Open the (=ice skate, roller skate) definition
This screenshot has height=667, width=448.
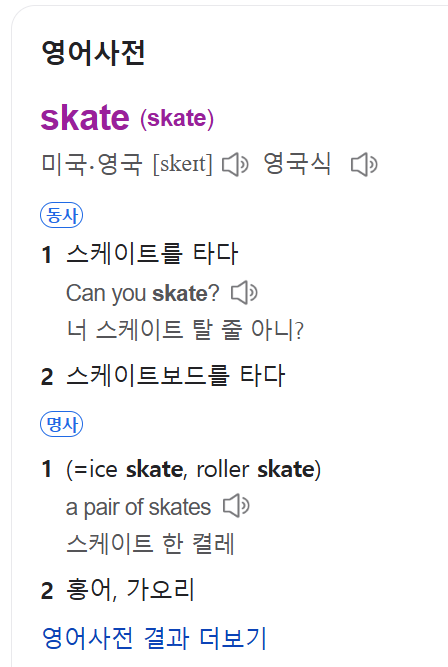pyautogui.click(x=194, y=470)
